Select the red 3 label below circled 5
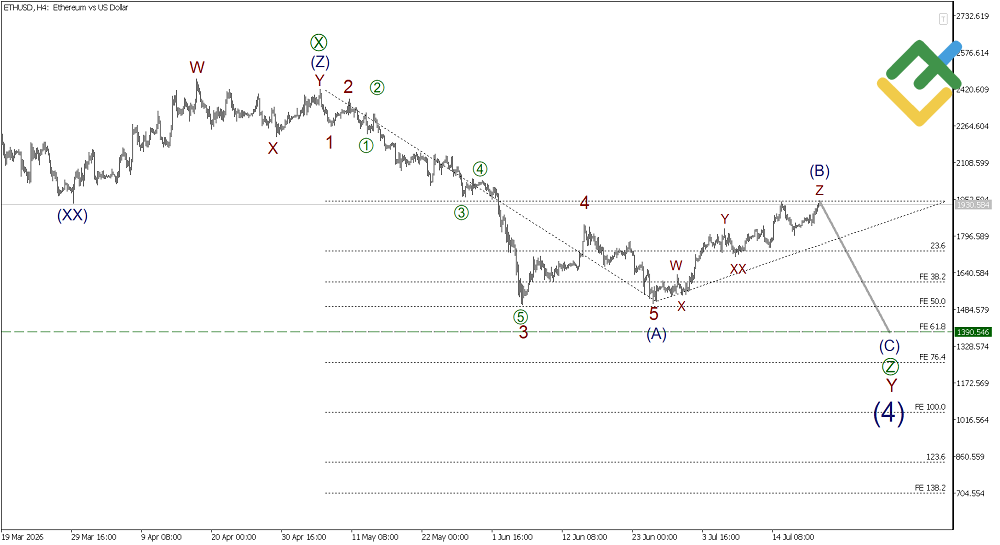 coord(523,332)
